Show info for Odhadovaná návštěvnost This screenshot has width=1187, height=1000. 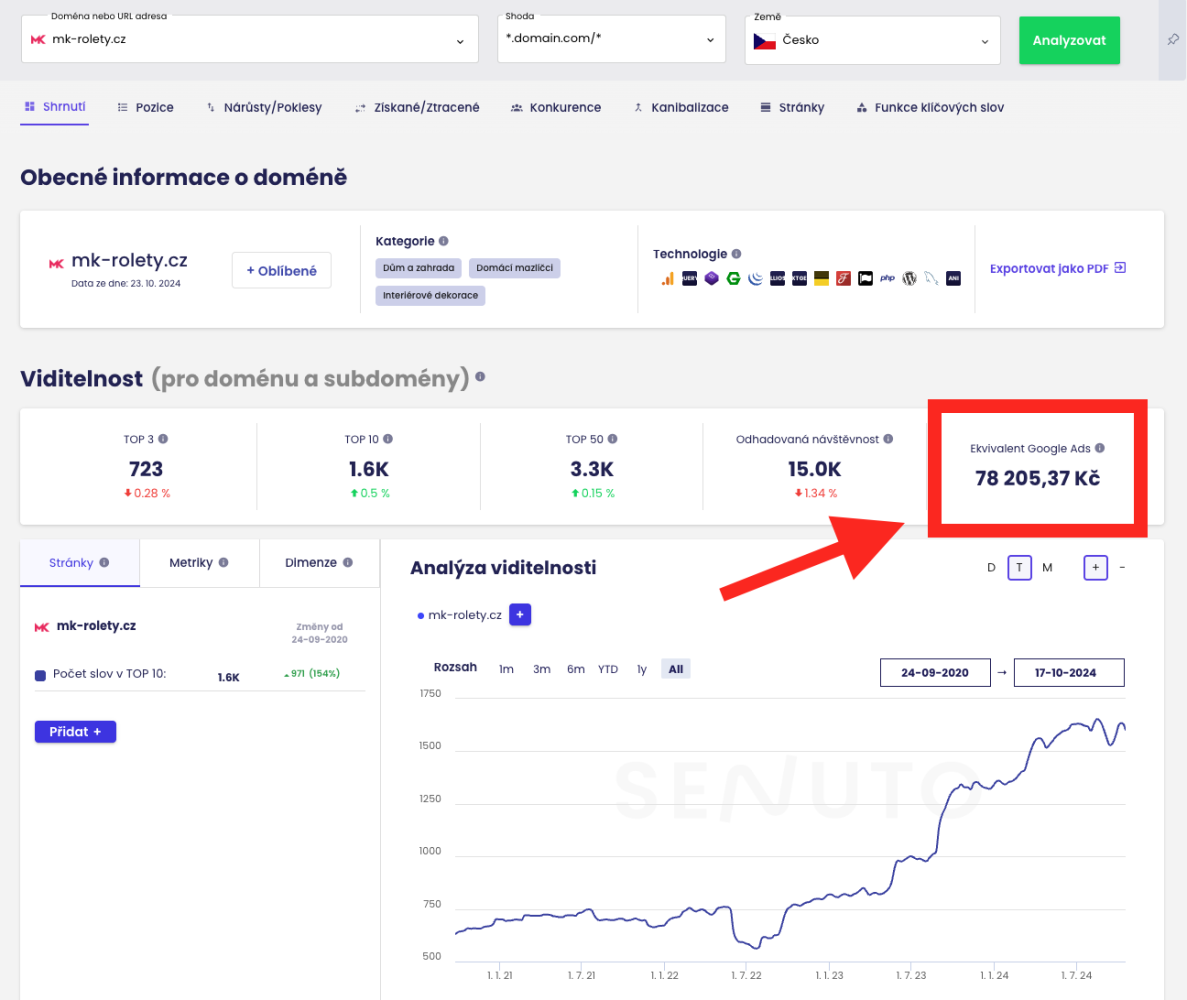(888, 439)
